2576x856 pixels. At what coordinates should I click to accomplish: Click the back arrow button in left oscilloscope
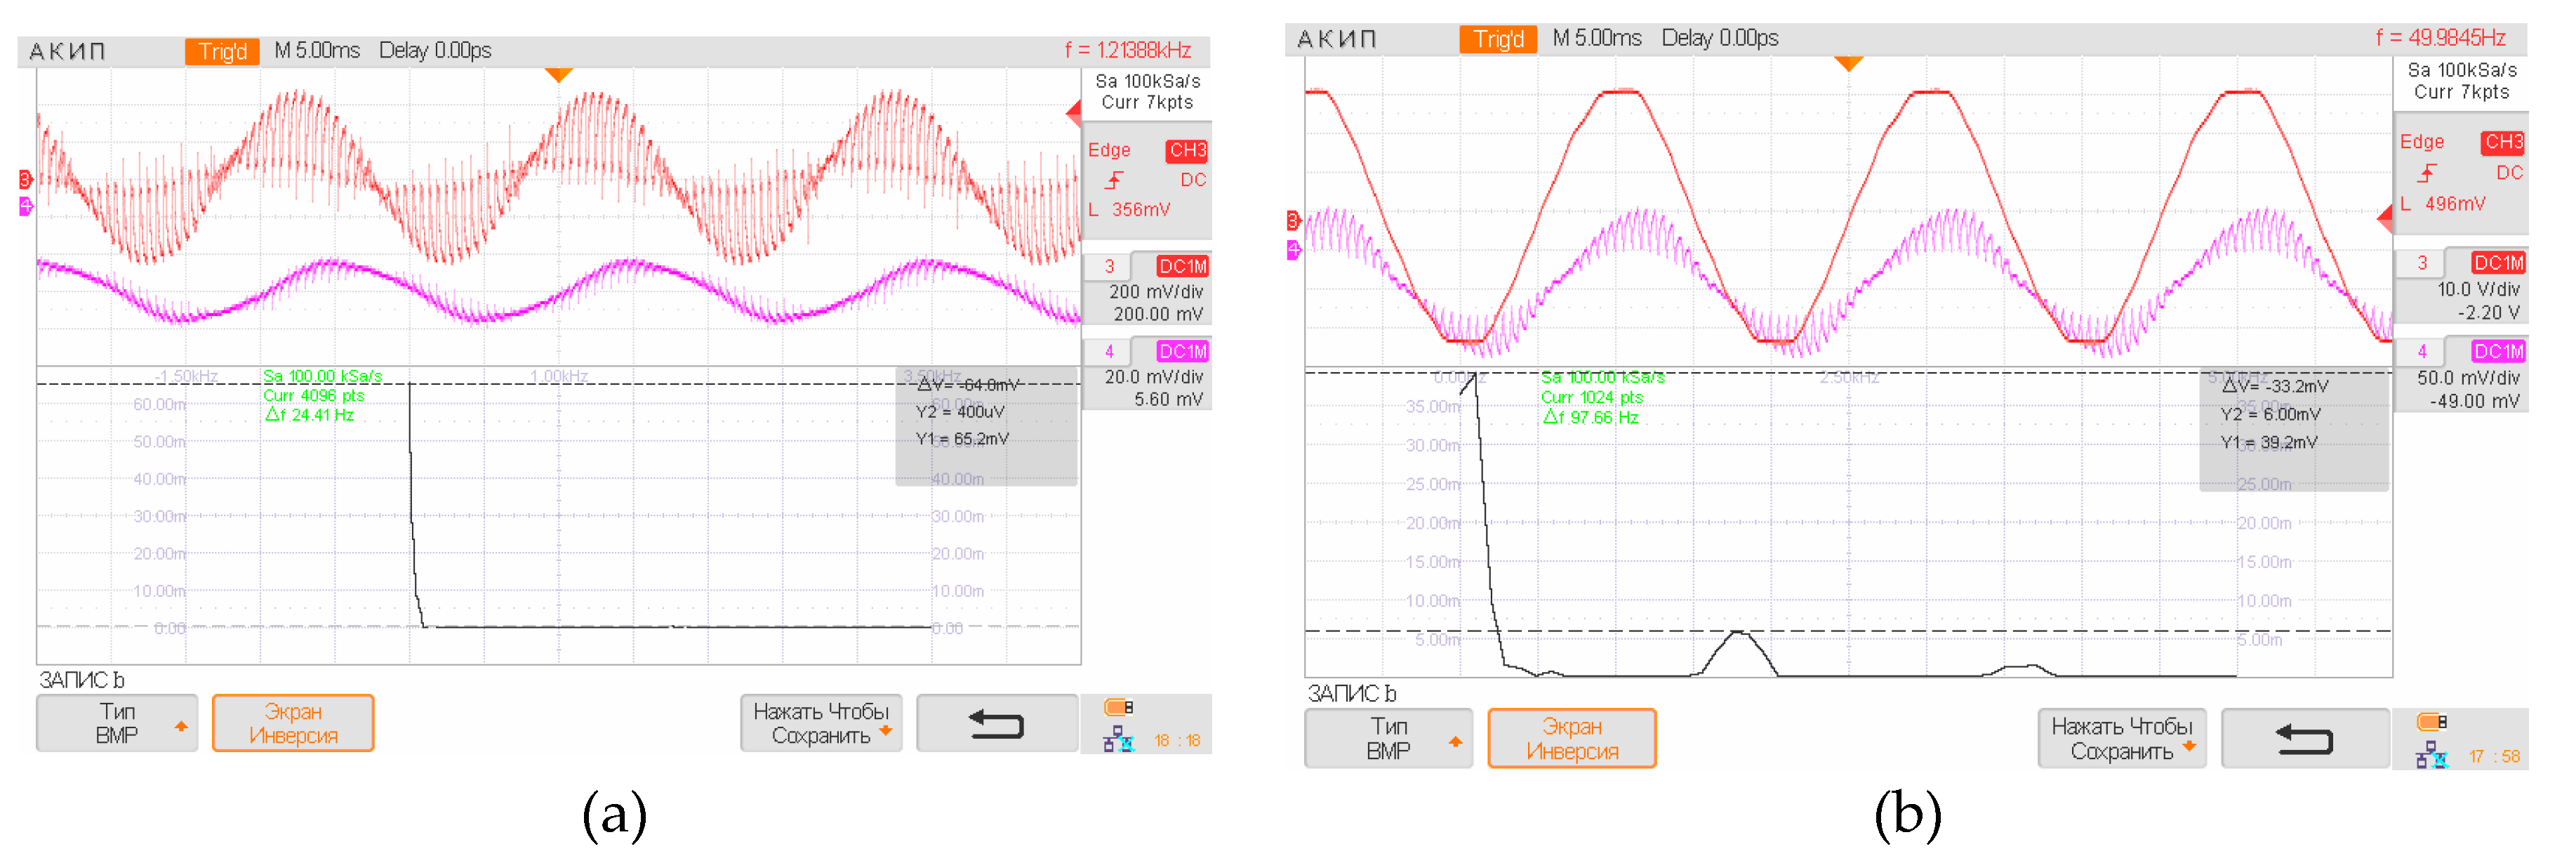tap(996, 723)
